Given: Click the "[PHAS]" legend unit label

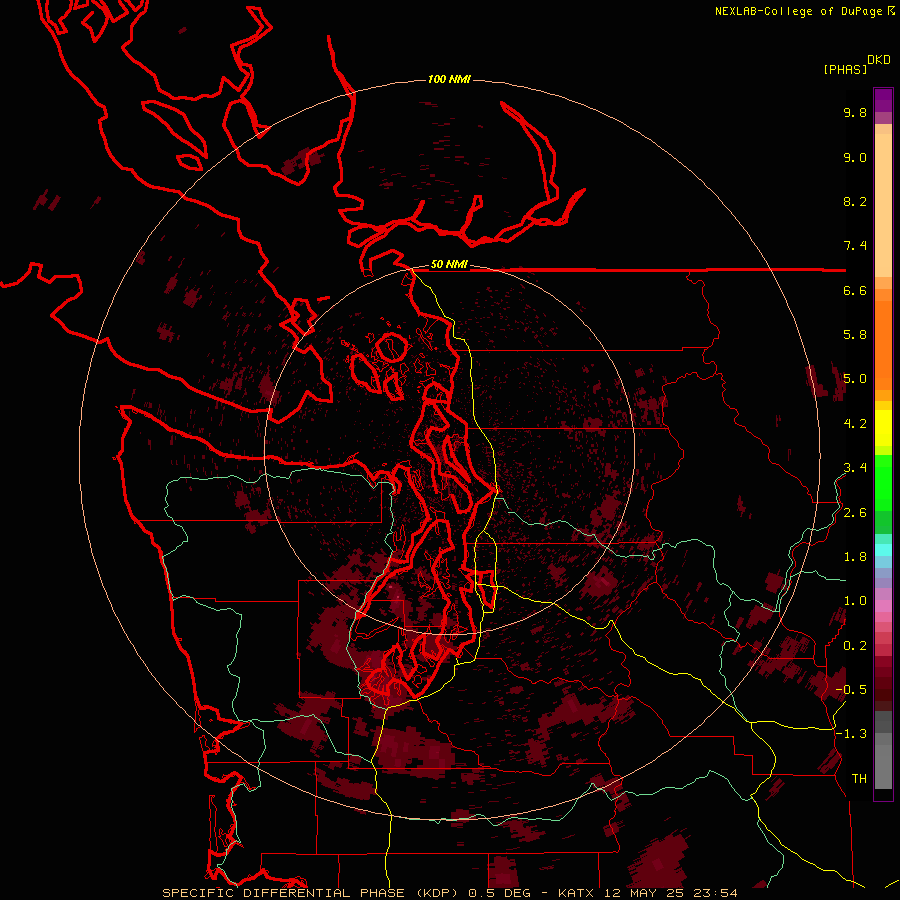Looking at the screenshot, I should [x=845, y=70].
